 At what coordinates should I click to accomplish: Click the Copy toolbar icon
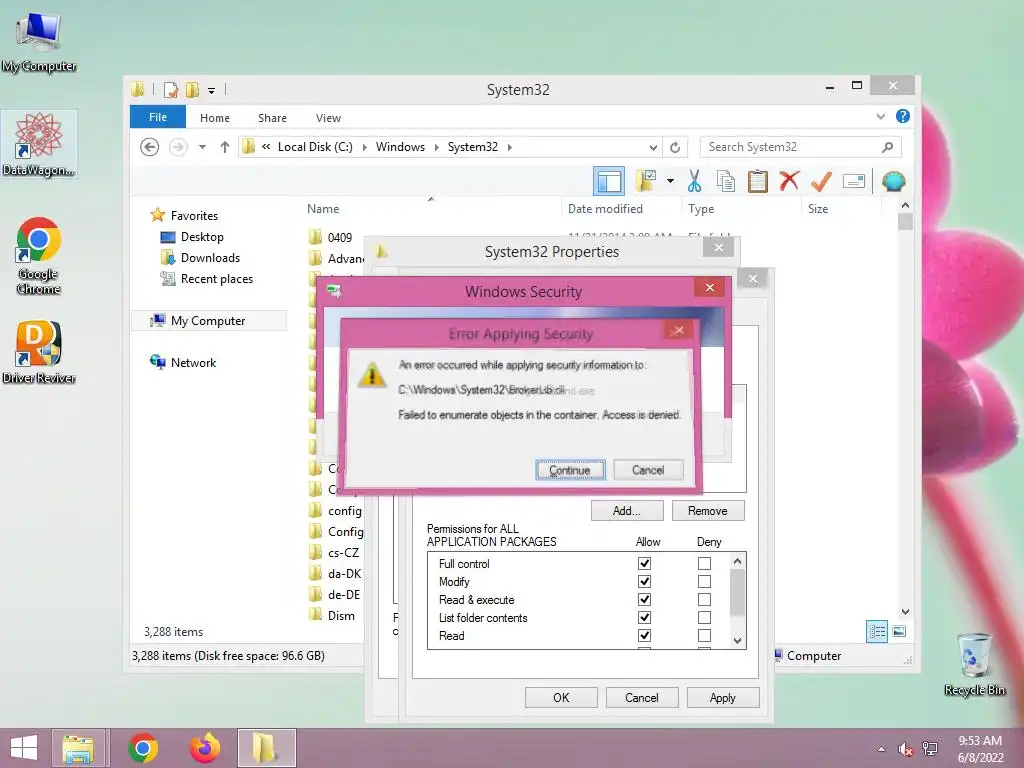click(726, 181)
